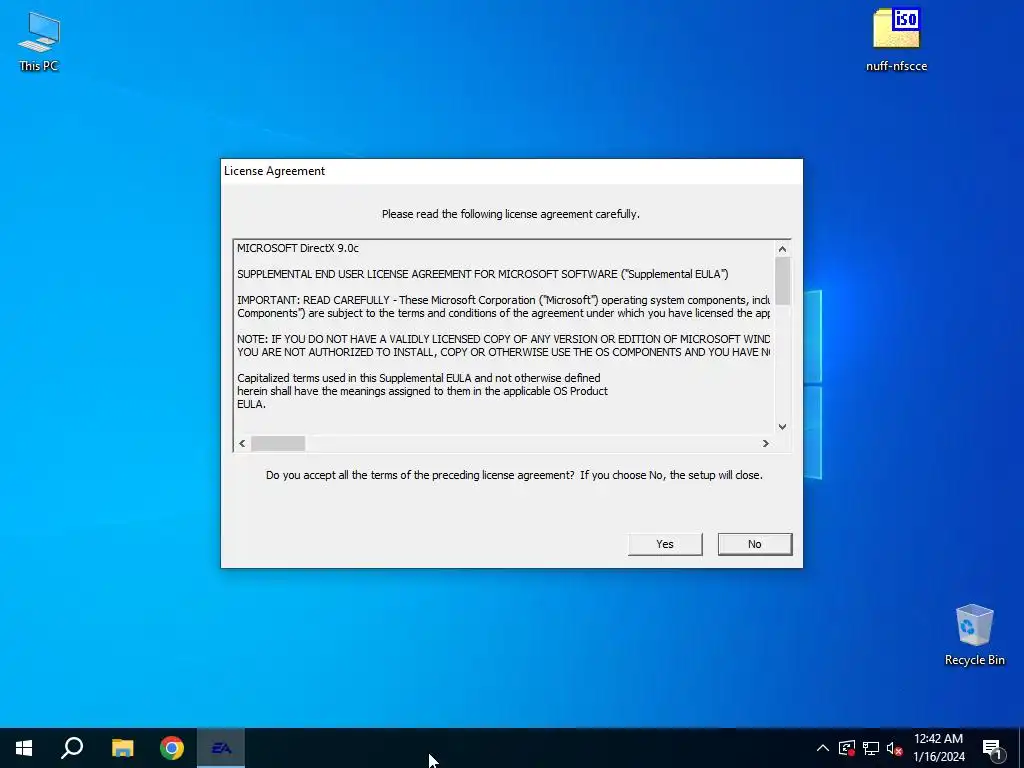Click the license text scroll-up arrow

(x=782, y=249)
